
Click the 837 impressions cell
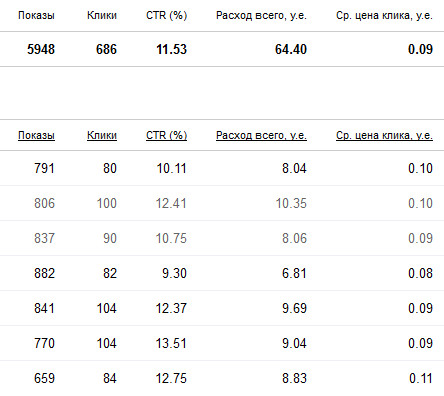coord(44,238)
